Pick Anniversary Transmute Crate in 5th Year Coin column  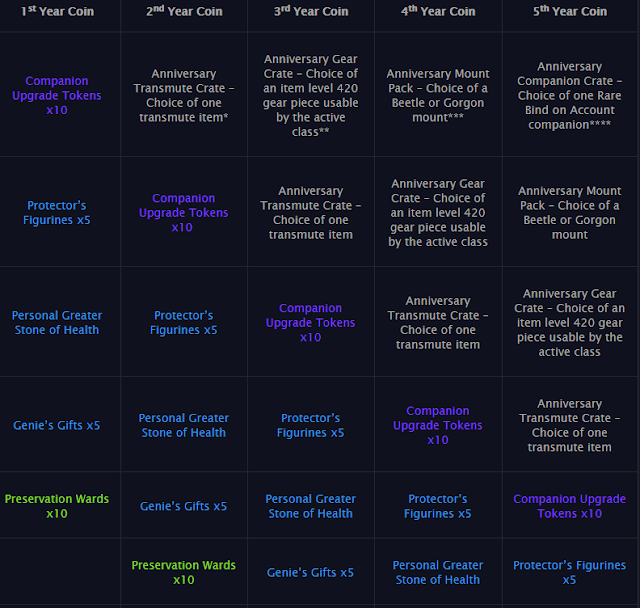(x=570, y=425)
